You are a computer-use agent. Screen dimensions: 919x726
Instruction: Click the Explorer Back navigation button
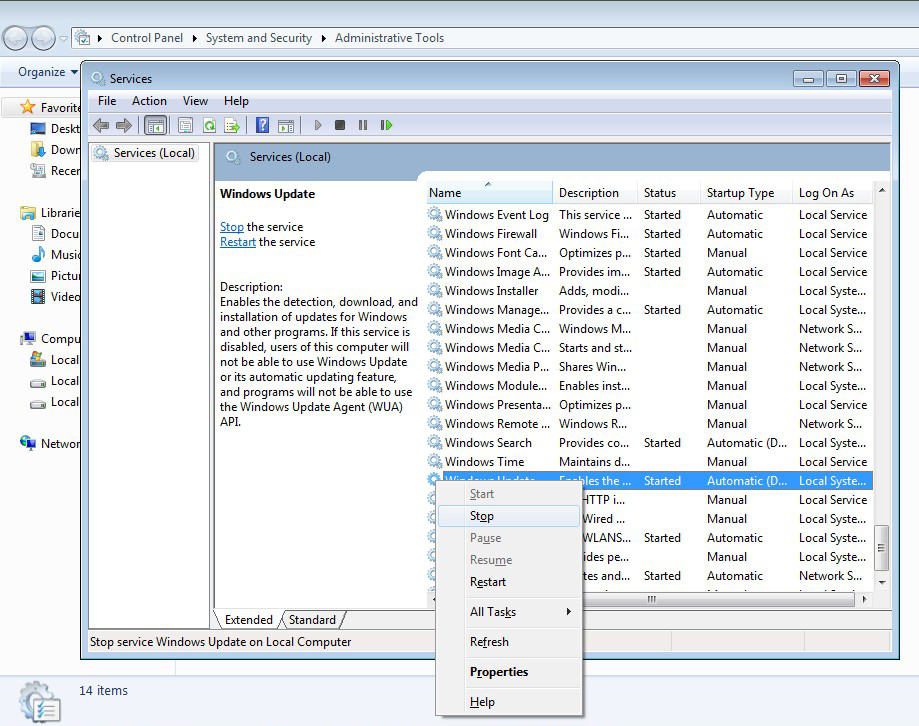[x=16, y=39]
